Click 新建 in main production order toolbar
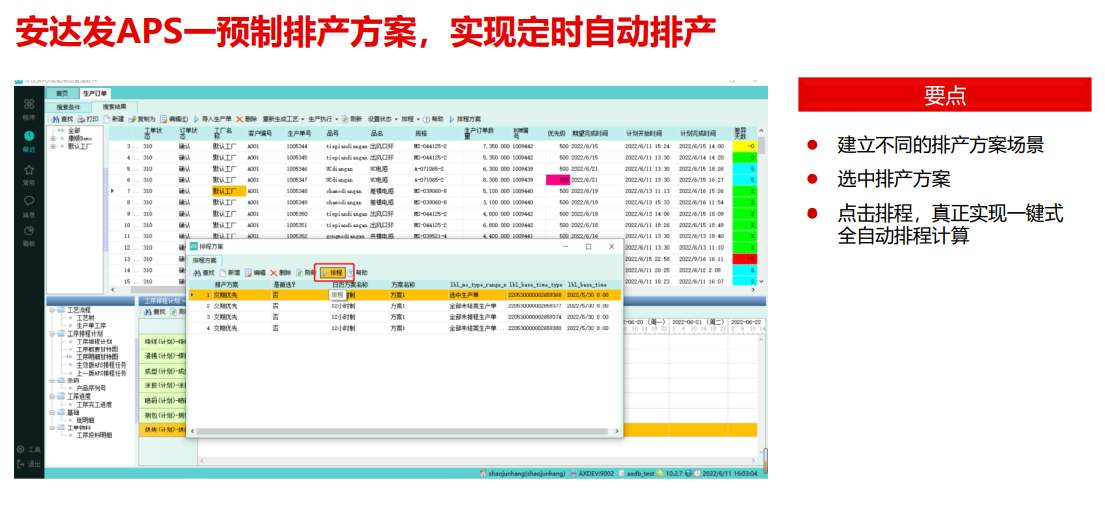The image size is (1105, 530). 113,119
